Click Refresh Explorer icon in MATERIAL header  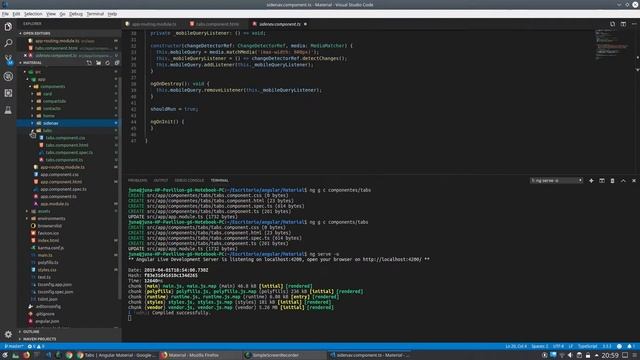107,63
